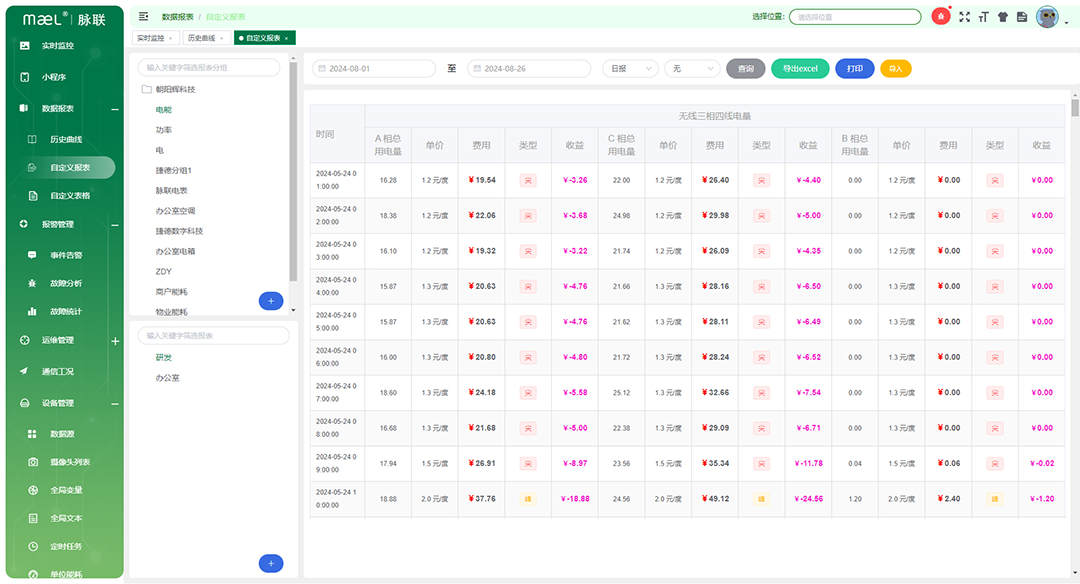Click blue plus button in lower report panel

point(271,563)
